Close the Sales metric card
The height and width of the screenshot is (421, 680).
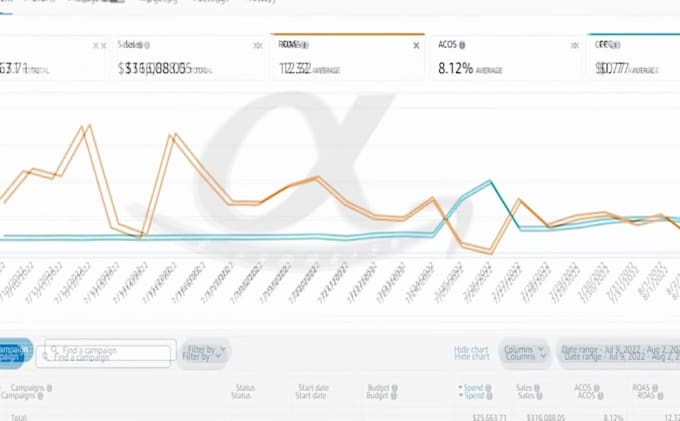258,46
